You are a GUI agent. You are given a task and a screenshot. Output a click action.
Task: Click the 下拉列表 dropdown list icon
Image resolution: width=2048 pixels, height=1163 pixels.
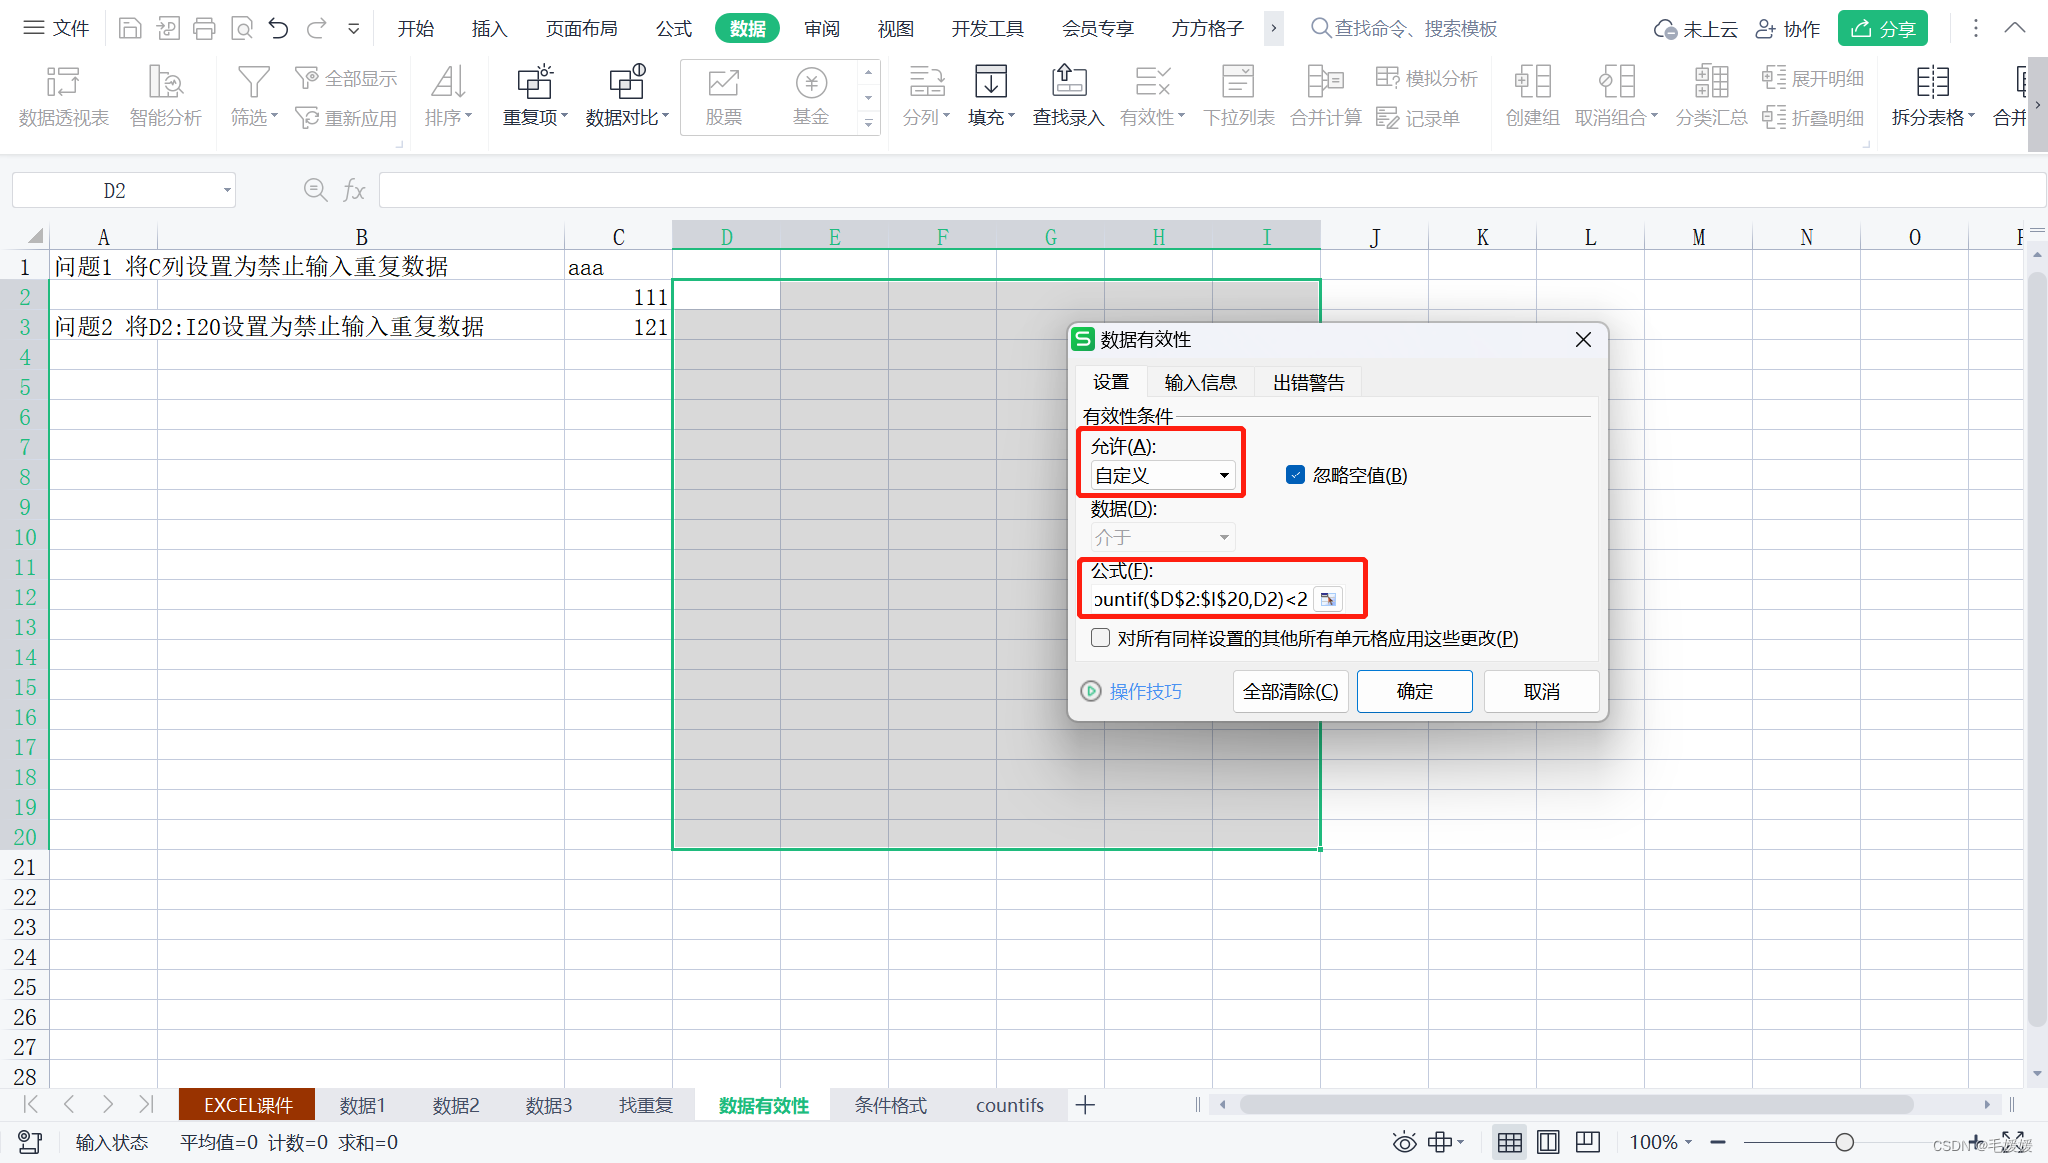point(1238,82)
